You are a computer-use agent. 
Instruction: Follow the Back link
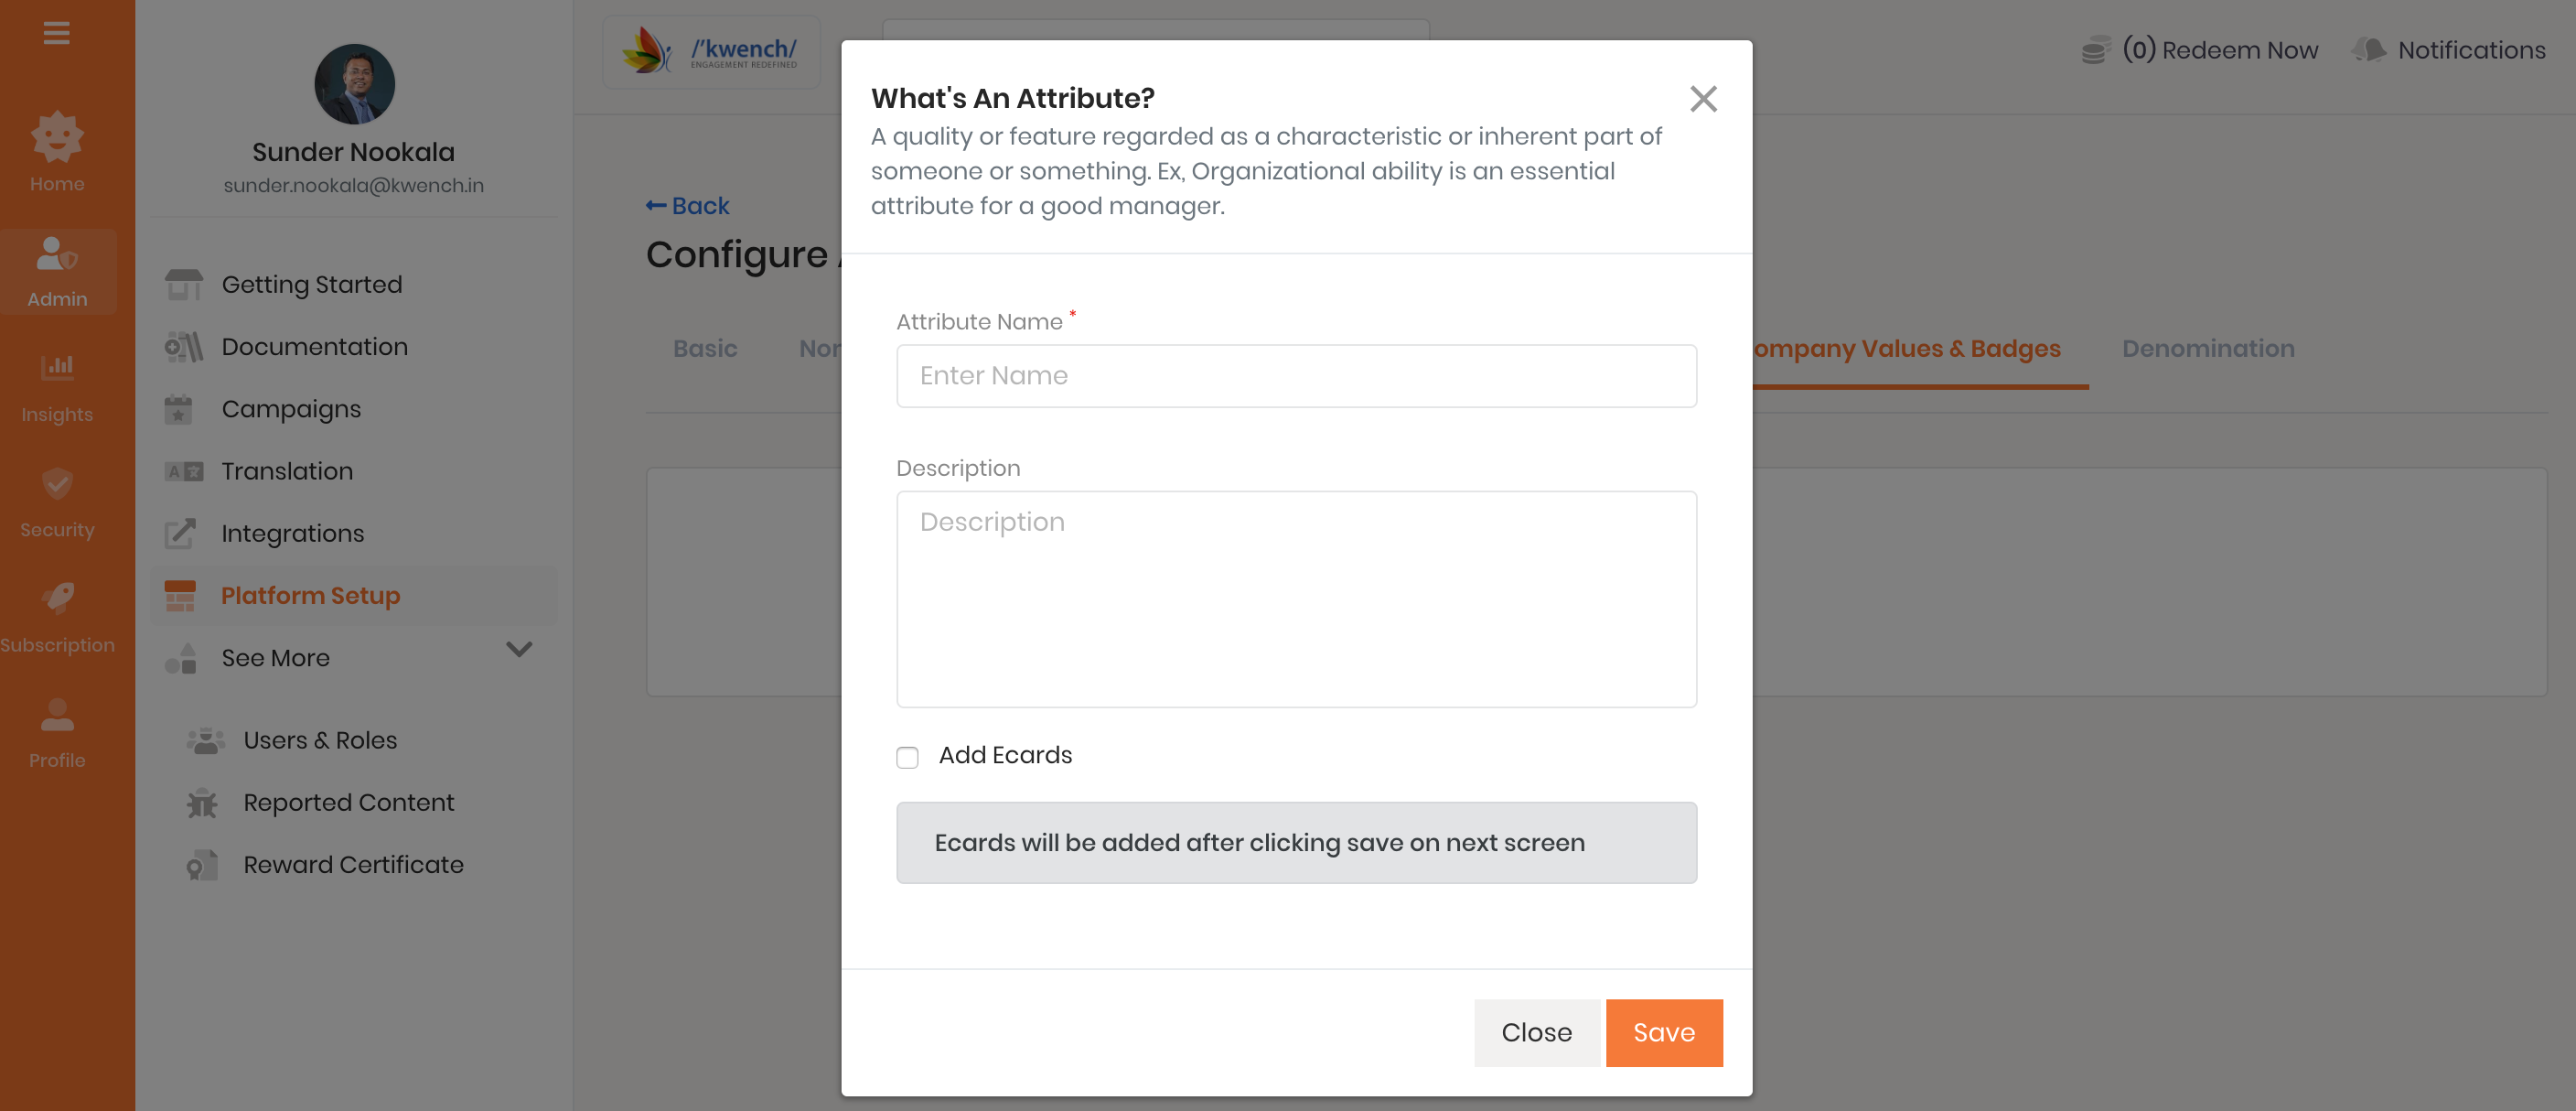tap(688, 206)
